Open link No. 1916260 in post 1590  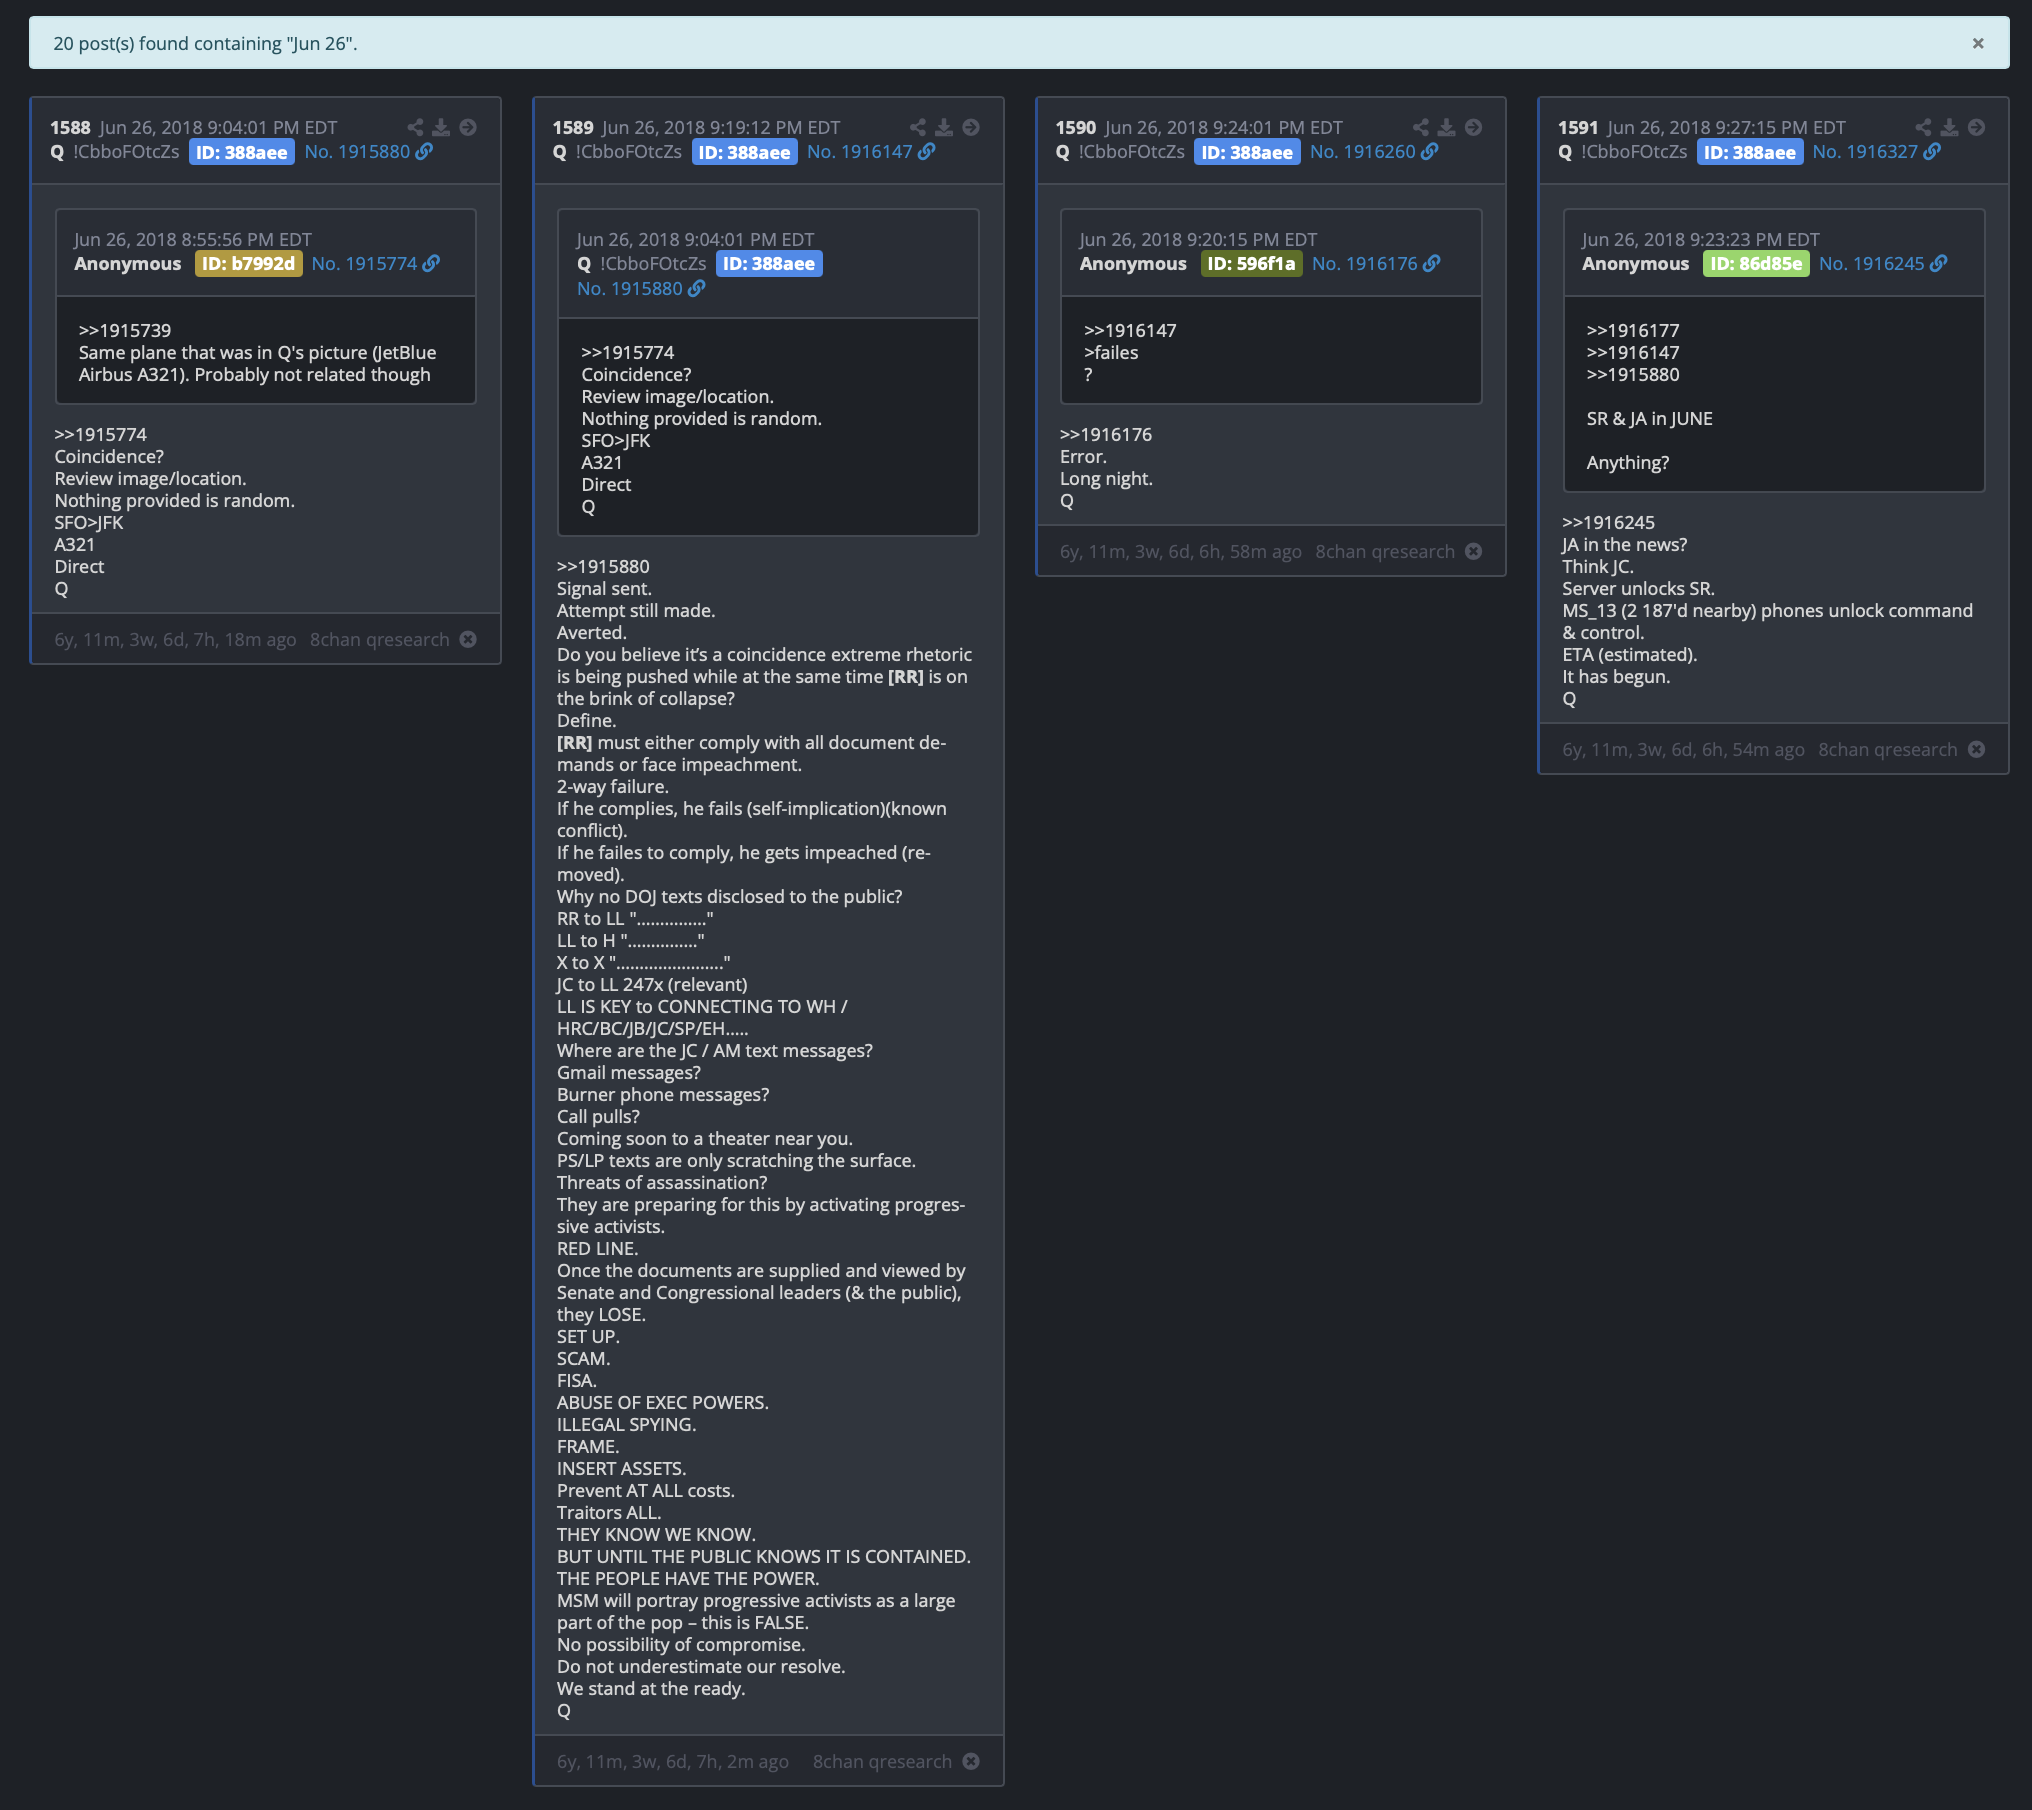(x=1374, y=152)
